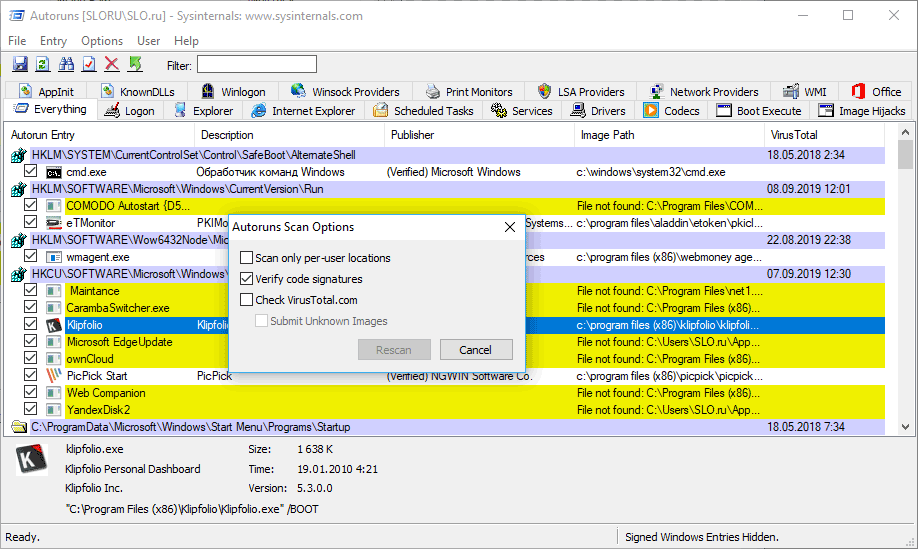Image resolution: width=918 pixels, height=549 pixels.
Task: Uncheck the YandexDisk2 entry
Action: [x=30, y=409]
